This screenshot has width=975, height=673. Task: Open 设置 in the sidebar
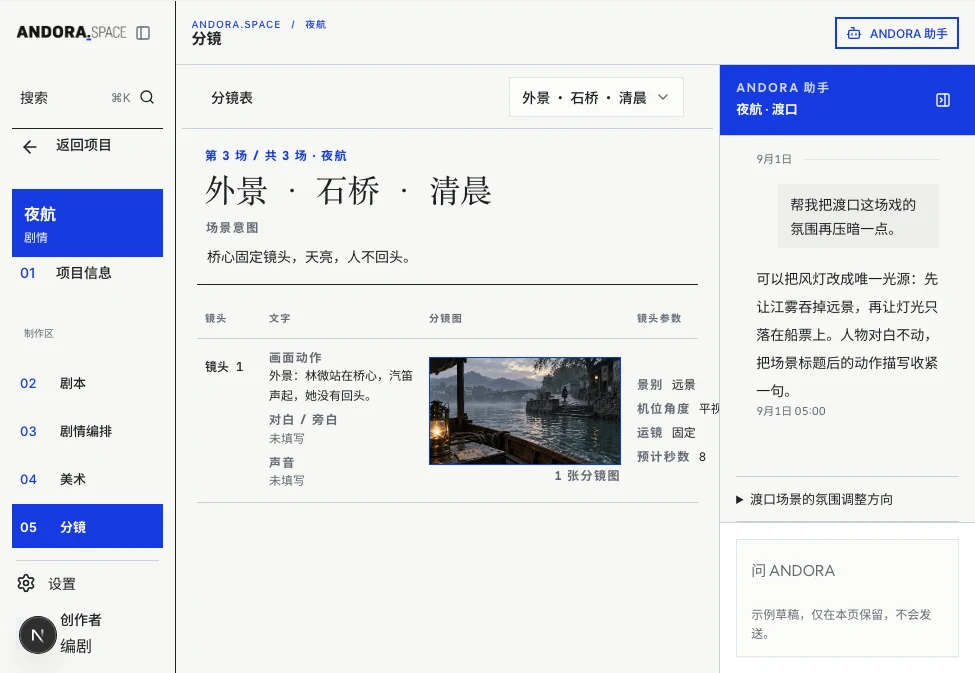click(62, 583)
